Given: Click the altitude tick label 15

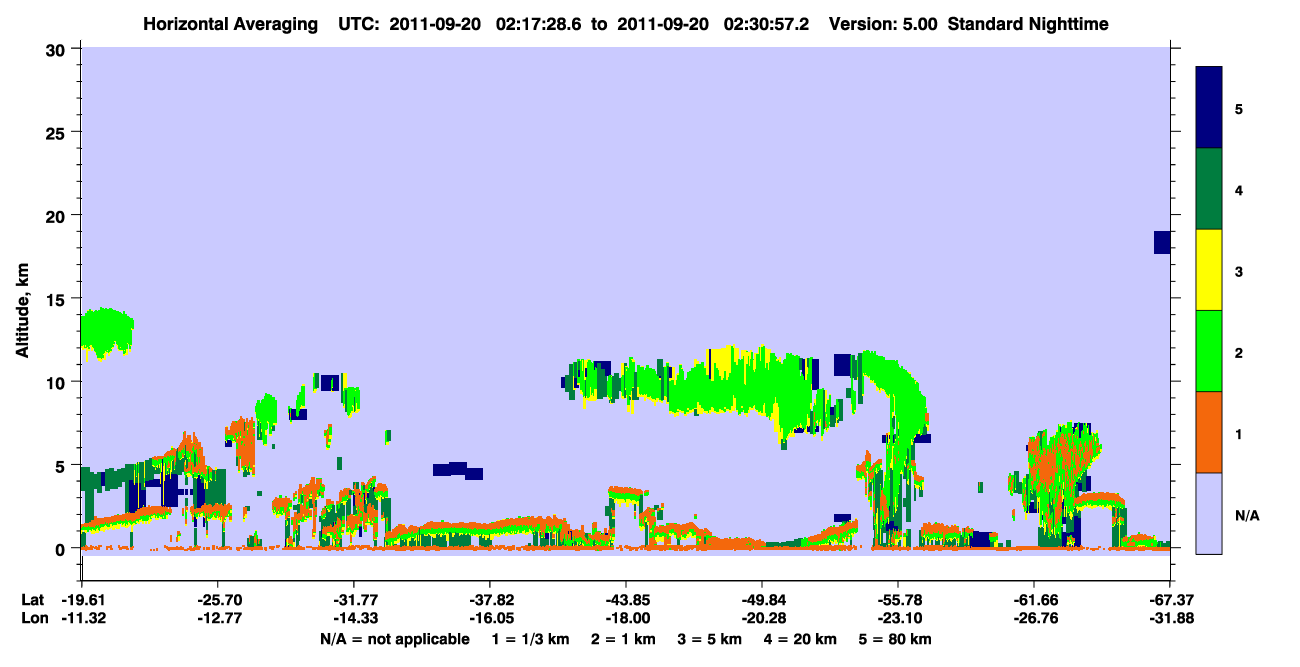Looking at the screenshot, I should tap(58, 299).
